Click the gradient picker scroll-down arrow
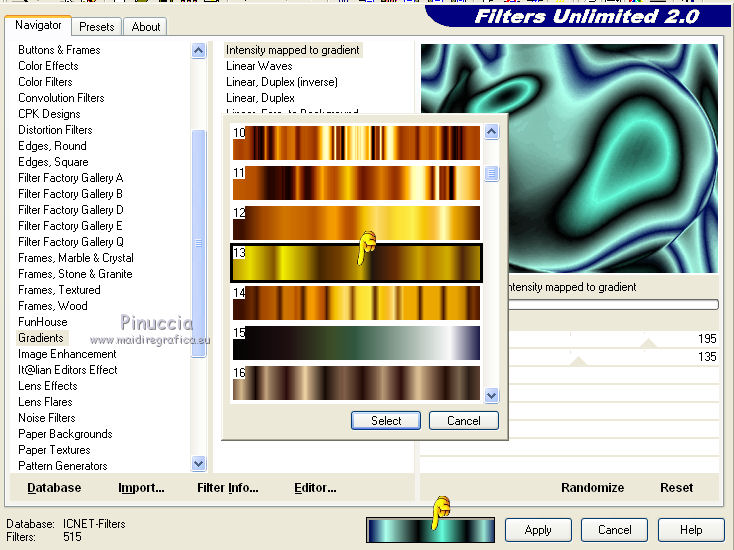 [x=491, y=396]
